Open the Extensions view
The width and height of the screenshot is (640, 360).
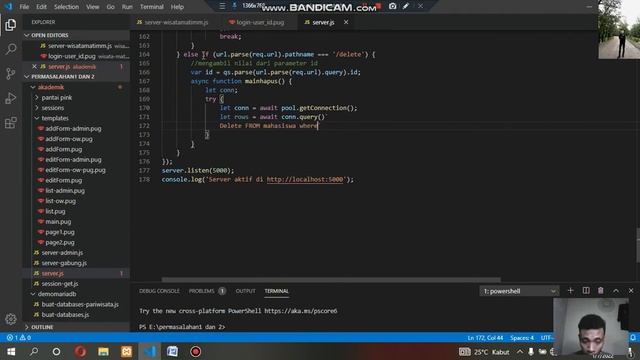(11, 122)
